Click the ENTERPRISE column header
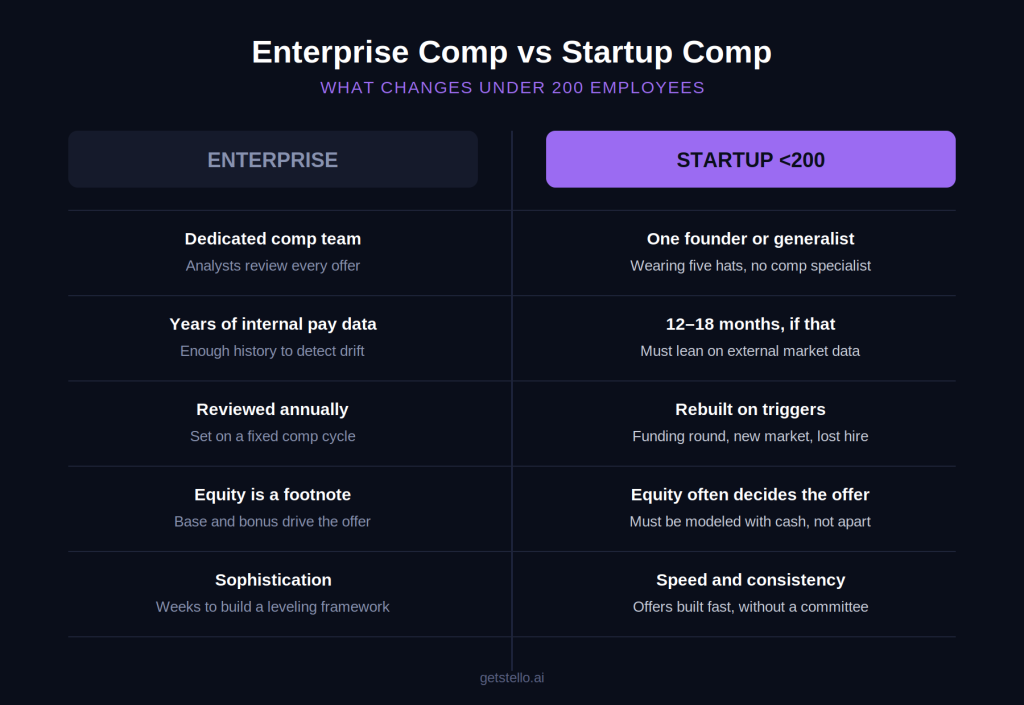The height and width of the screenshot is (705, 1024). (273, 159)
